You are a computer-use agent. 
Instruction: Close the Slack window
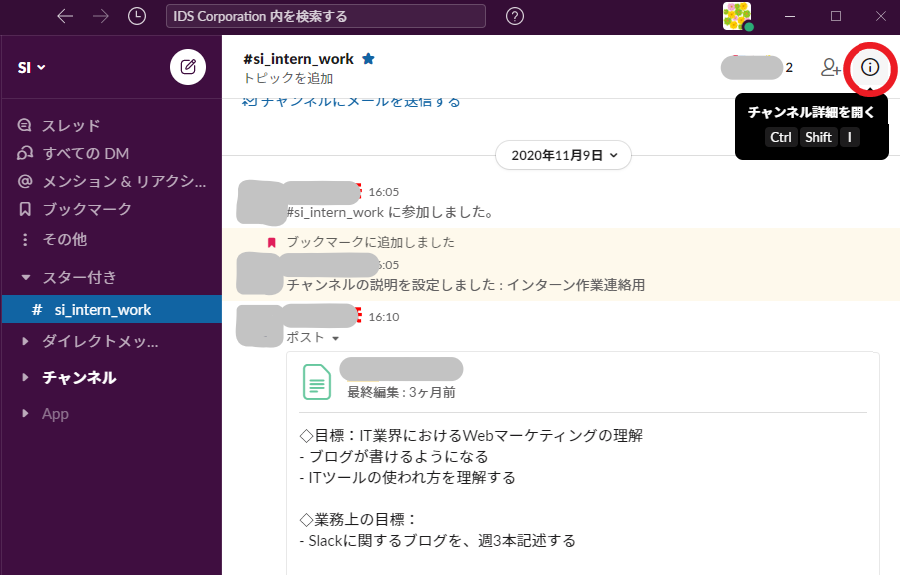coord(880,16)
